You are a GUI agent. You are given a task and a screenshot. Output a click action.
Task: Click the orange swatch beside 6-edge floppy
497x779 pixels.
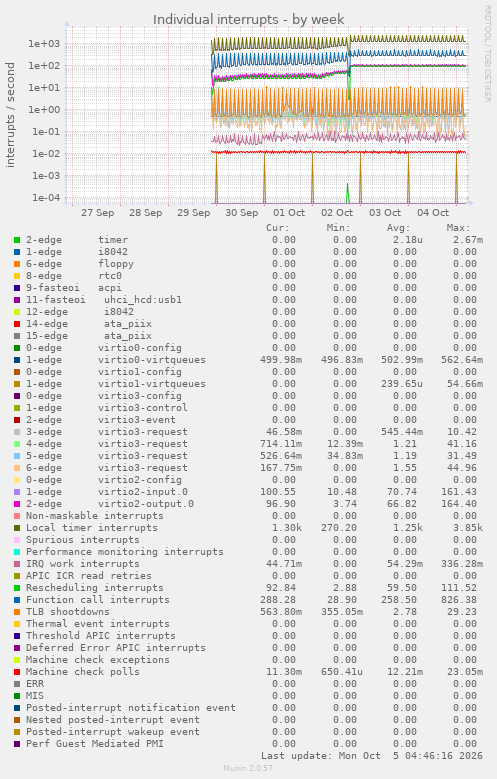point(17,264)
